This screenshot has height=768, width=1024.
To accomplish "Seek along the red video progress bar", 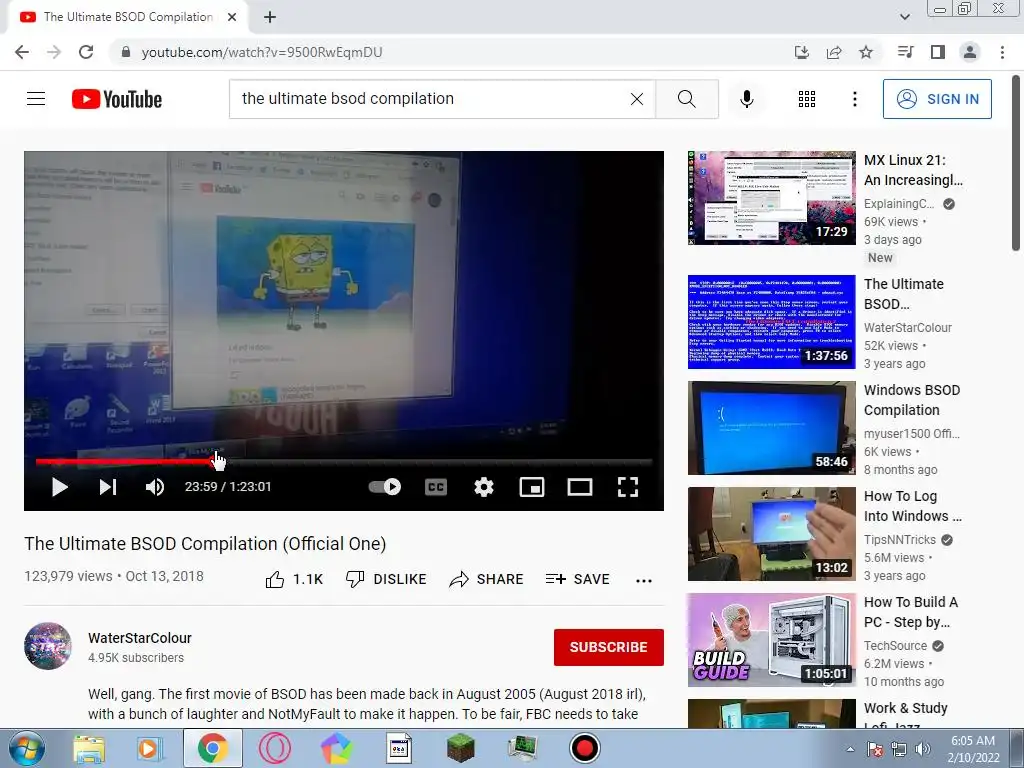I will [x=344, y=461].
